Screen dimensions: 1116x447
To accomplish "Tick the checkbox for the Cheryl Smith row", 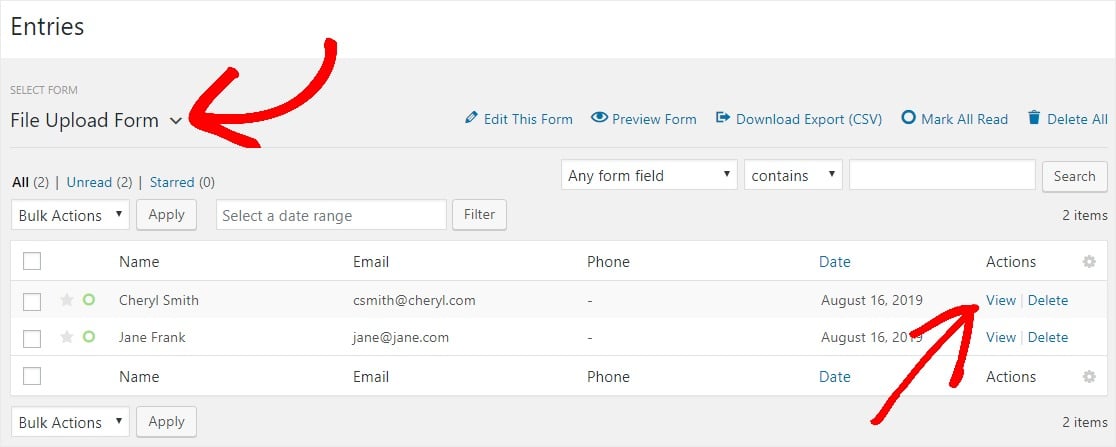I will (x=32, y=301).
